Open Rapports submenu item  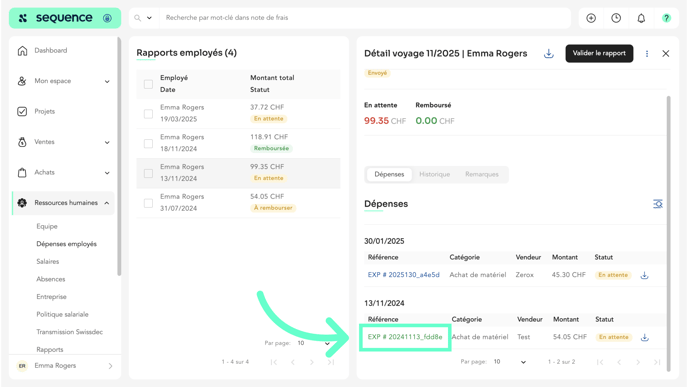pos(50,349)
